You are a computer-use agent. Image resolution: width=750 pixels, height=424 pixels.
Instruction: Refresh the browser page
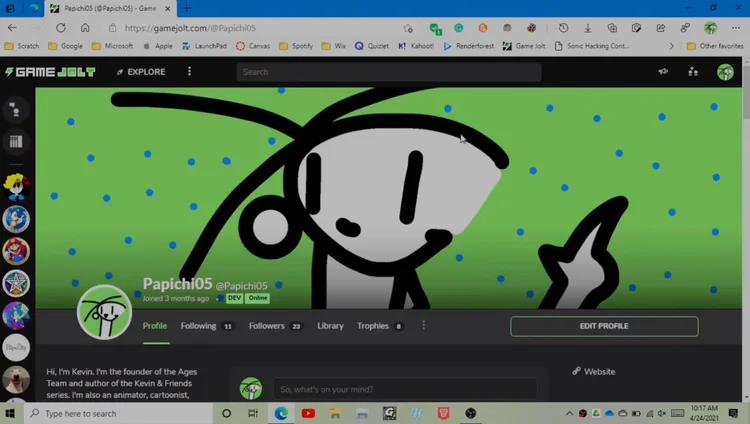tap(61, 28)
